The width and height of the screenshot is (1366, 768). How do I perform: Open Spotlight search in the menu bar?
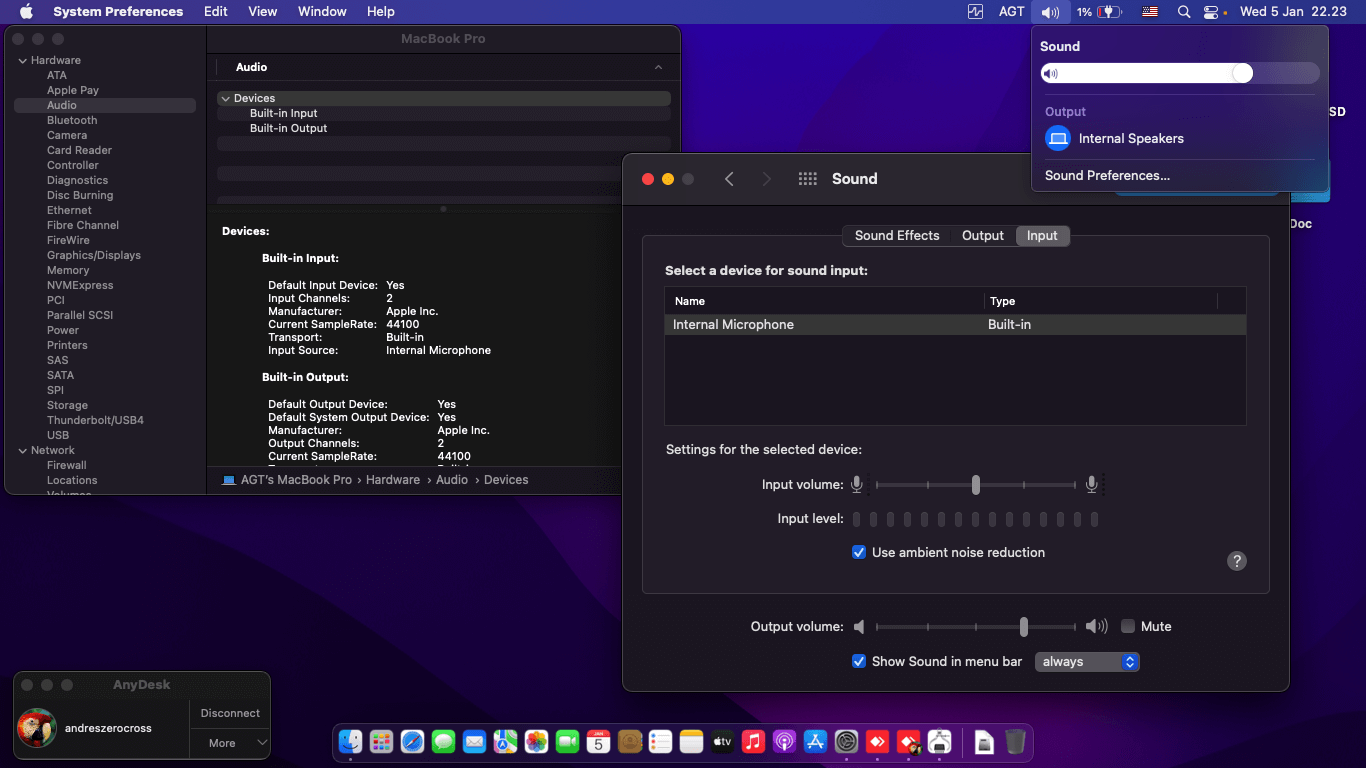pyautogui.click(x=1184, y=12)
